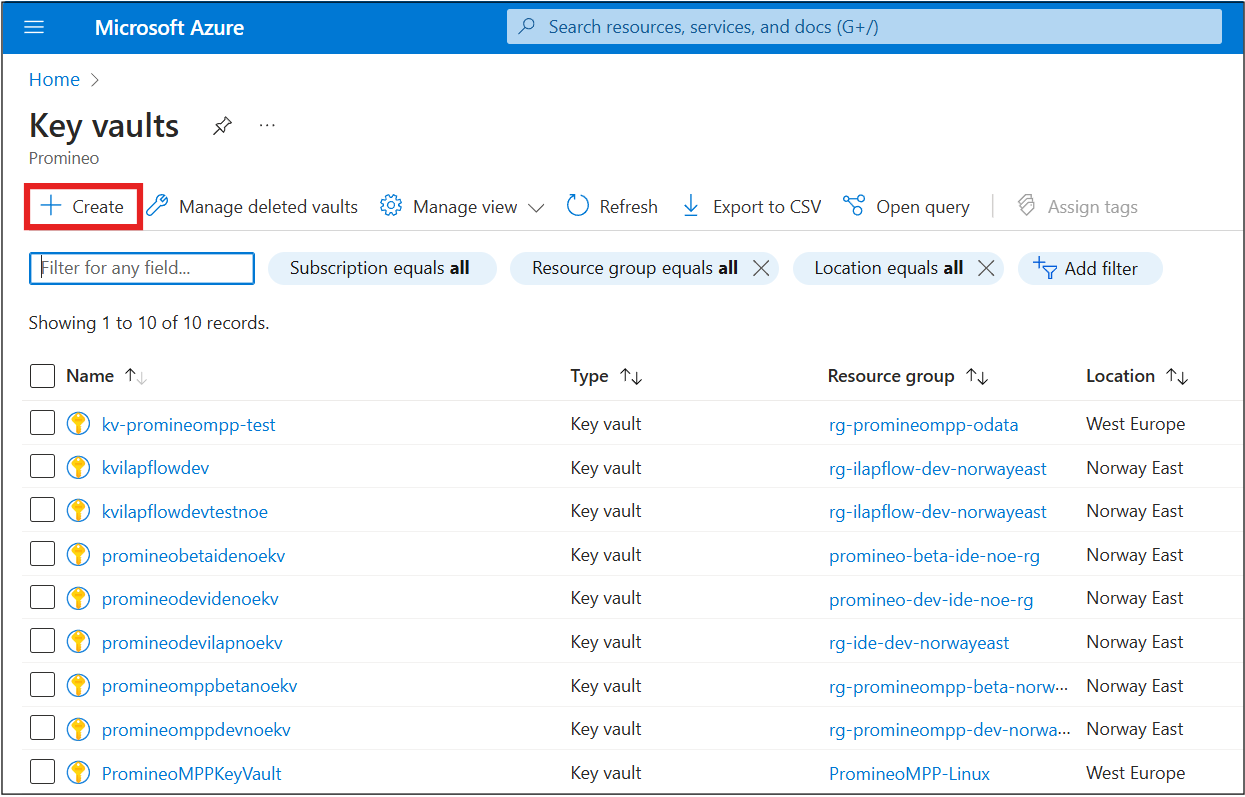Image resolution: width=1245 pixels, height=797 pixels.
Task: Focus the Filter for any field box
Action: coord(142,268)
